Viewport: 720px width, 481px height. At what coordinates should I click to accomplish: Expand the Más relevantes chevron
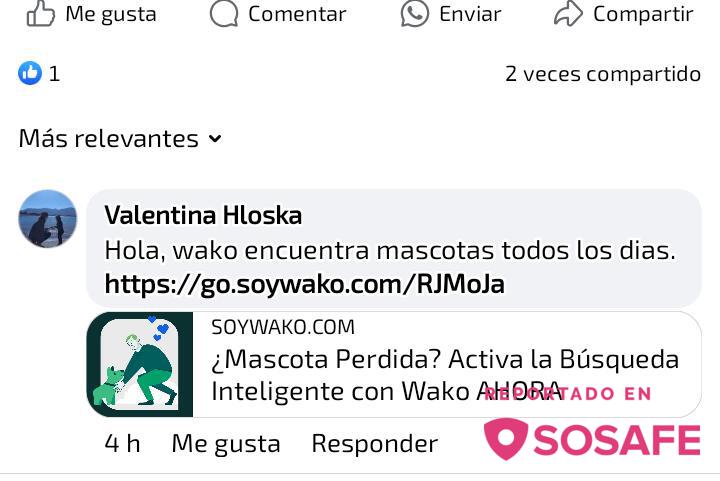point(215,139)
